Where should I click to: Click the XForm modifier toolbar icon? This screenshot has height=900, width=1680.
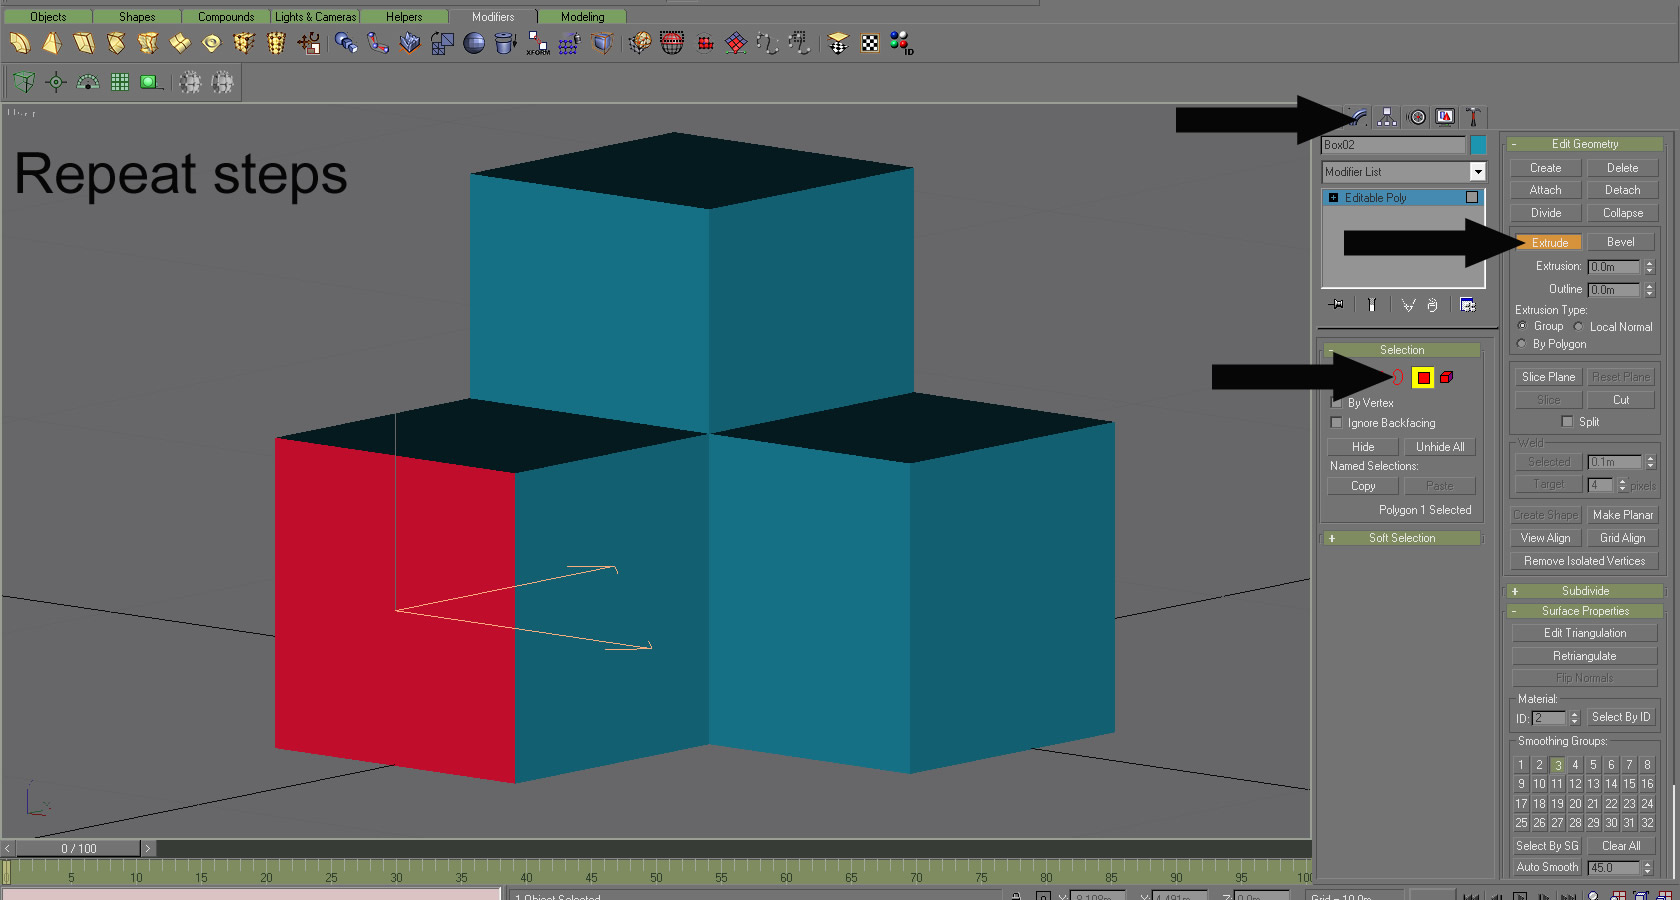[538, 43]
